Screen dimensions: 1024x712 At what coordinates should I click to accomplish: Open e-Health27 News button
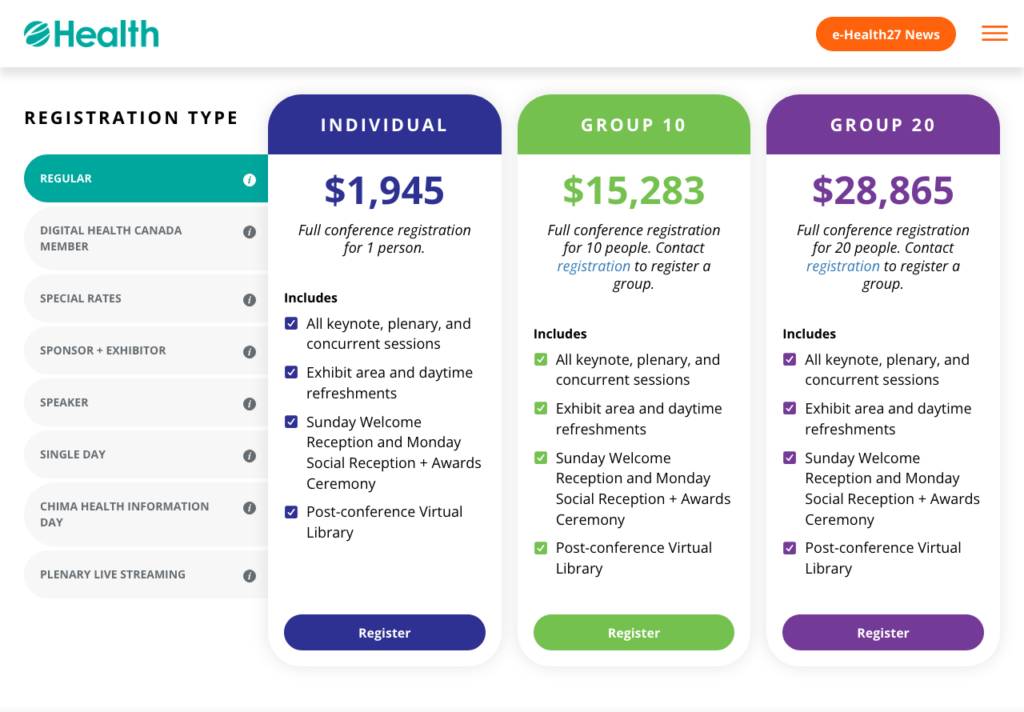tap(886, 35)
